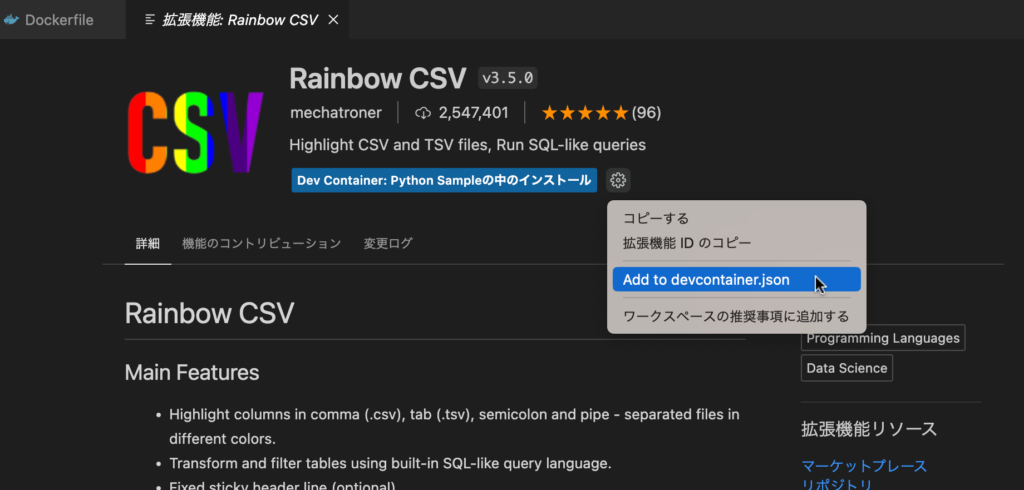Image resolution: width=1024 pixels, height=490 pixels.
Task: Switch to the 変更ログ changelog tab
Action: click(x=388, y=243)
